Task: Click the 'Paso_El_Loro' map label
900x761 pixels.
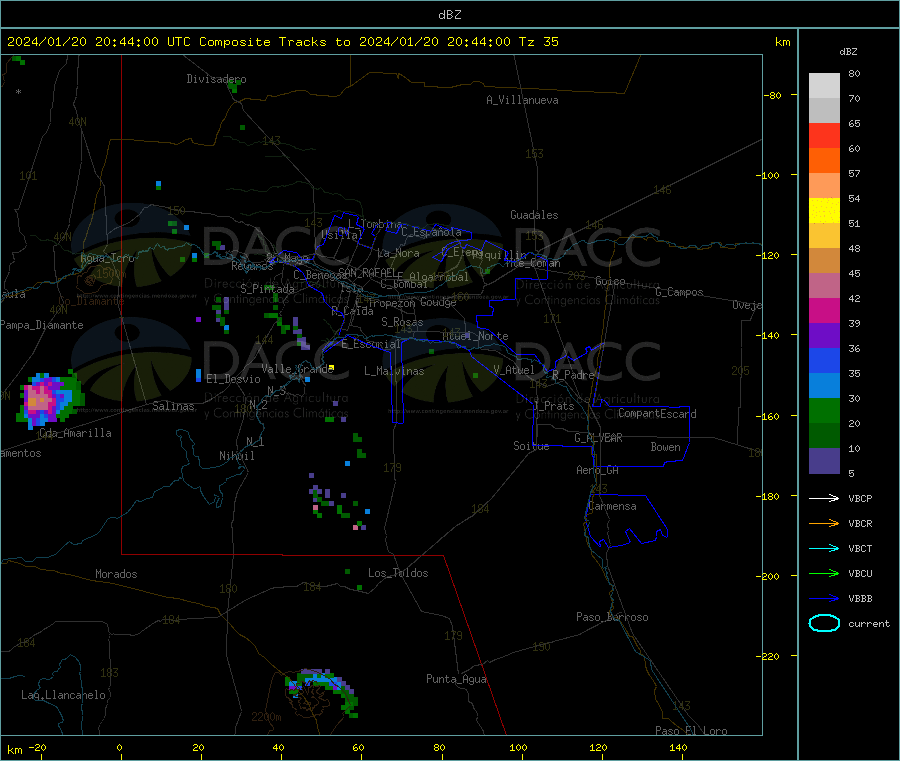Action: tap(691, 731)
